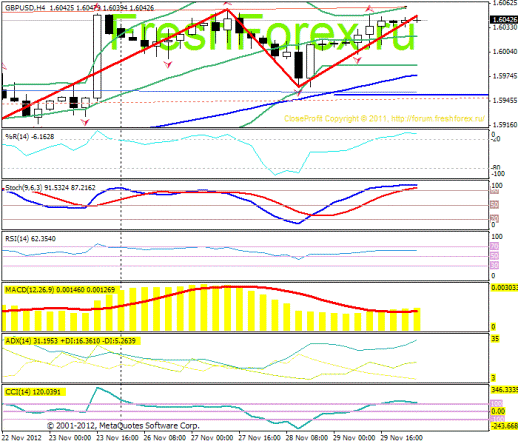This screenshot has width=518, height=444.
Task: Click the thick blue horizontal level line
Action: pos(411,95)
